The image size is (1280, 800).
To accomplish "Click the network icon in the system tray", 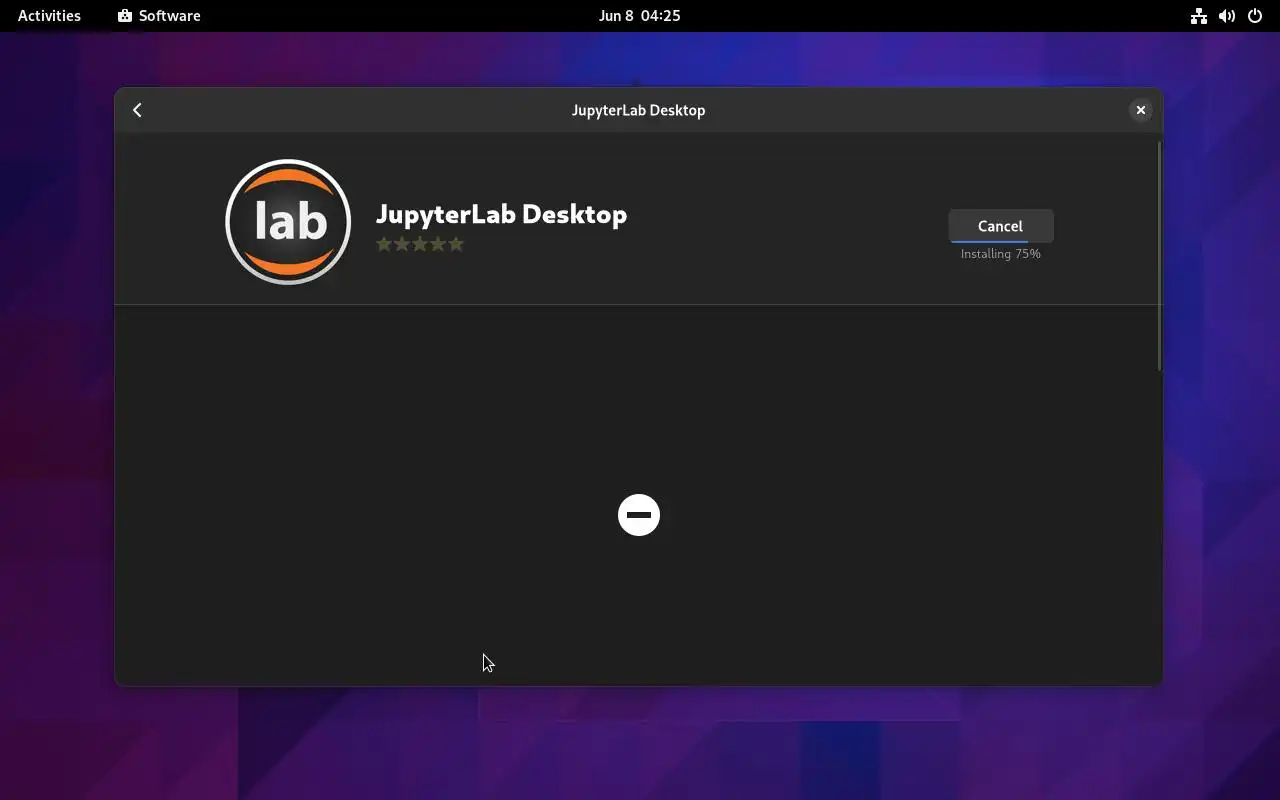I will point(1198,16).
